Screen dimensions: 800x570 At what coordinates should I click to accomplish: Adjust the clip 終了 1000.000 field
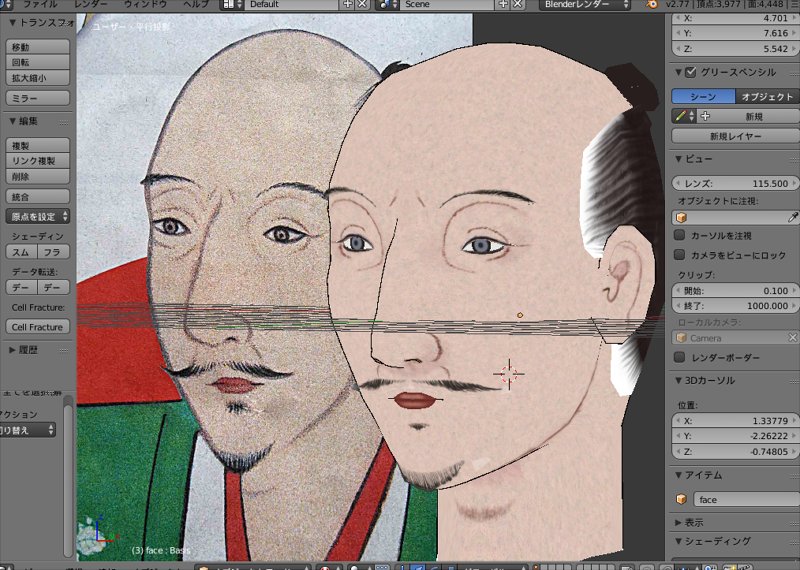tap(735, 306)
